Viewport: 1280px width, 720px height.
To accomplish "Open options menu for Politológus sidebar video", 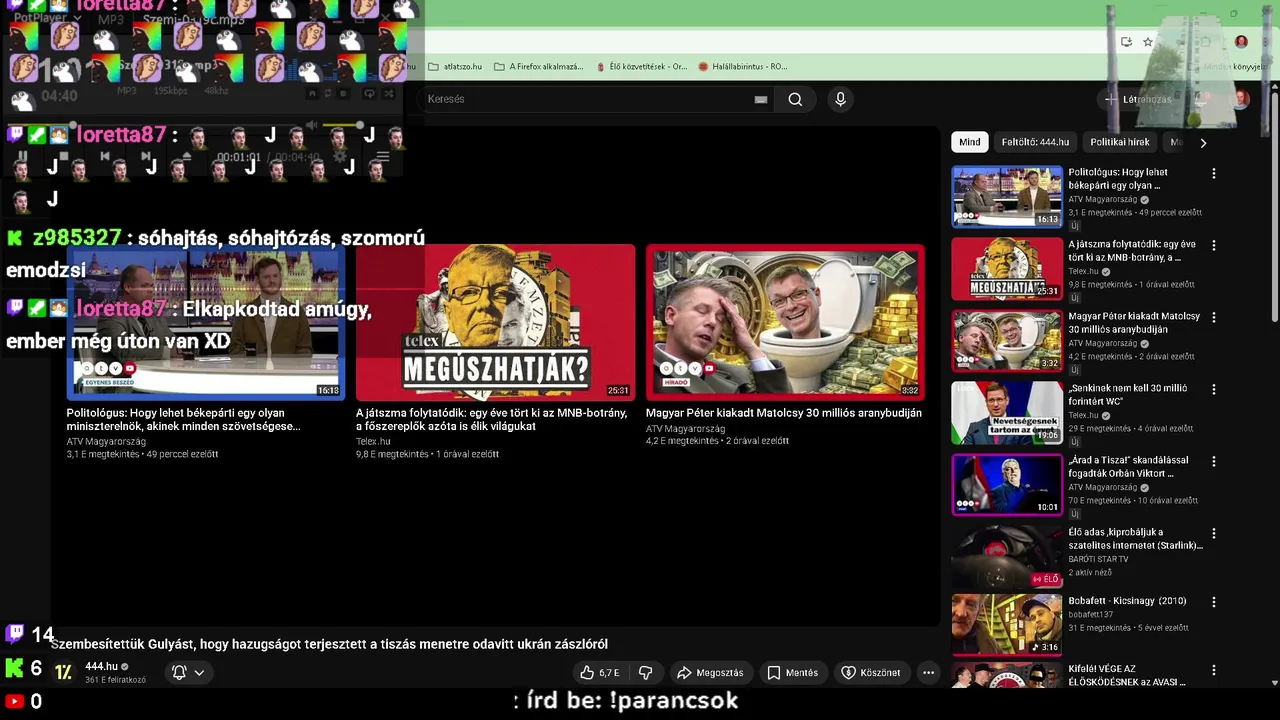I will 1214,174.
